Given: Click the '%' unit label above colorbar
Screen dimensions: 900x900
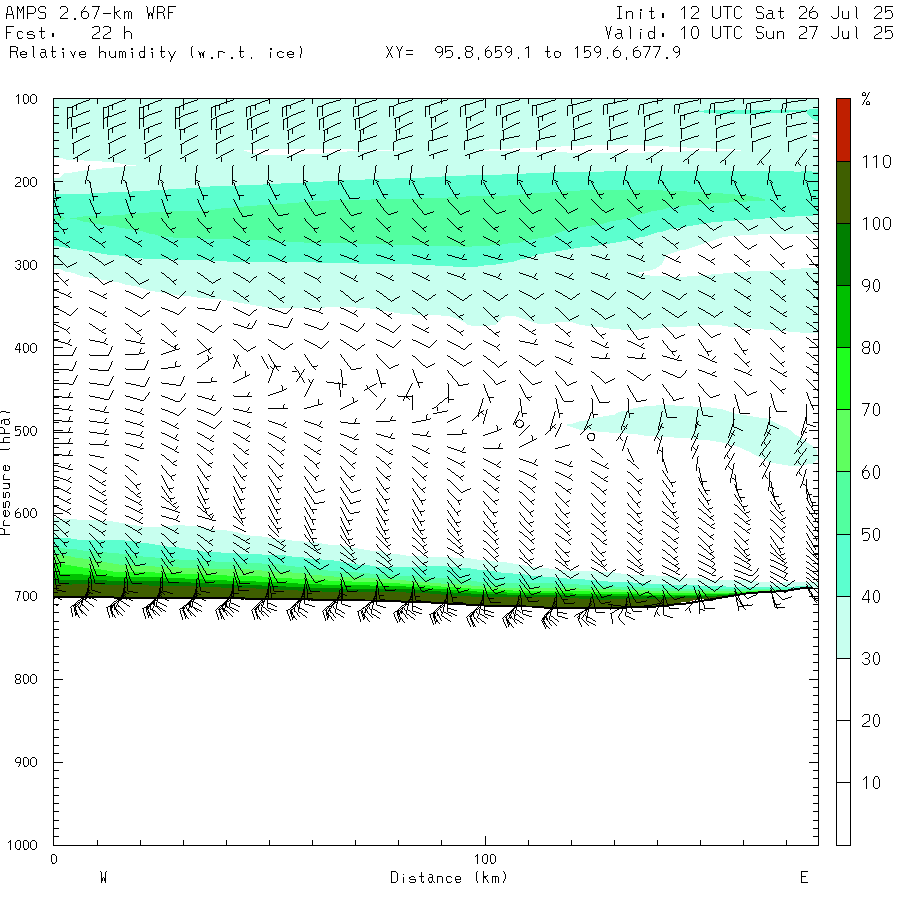Looking at the screenshot, I should click(x=866, y=99).
